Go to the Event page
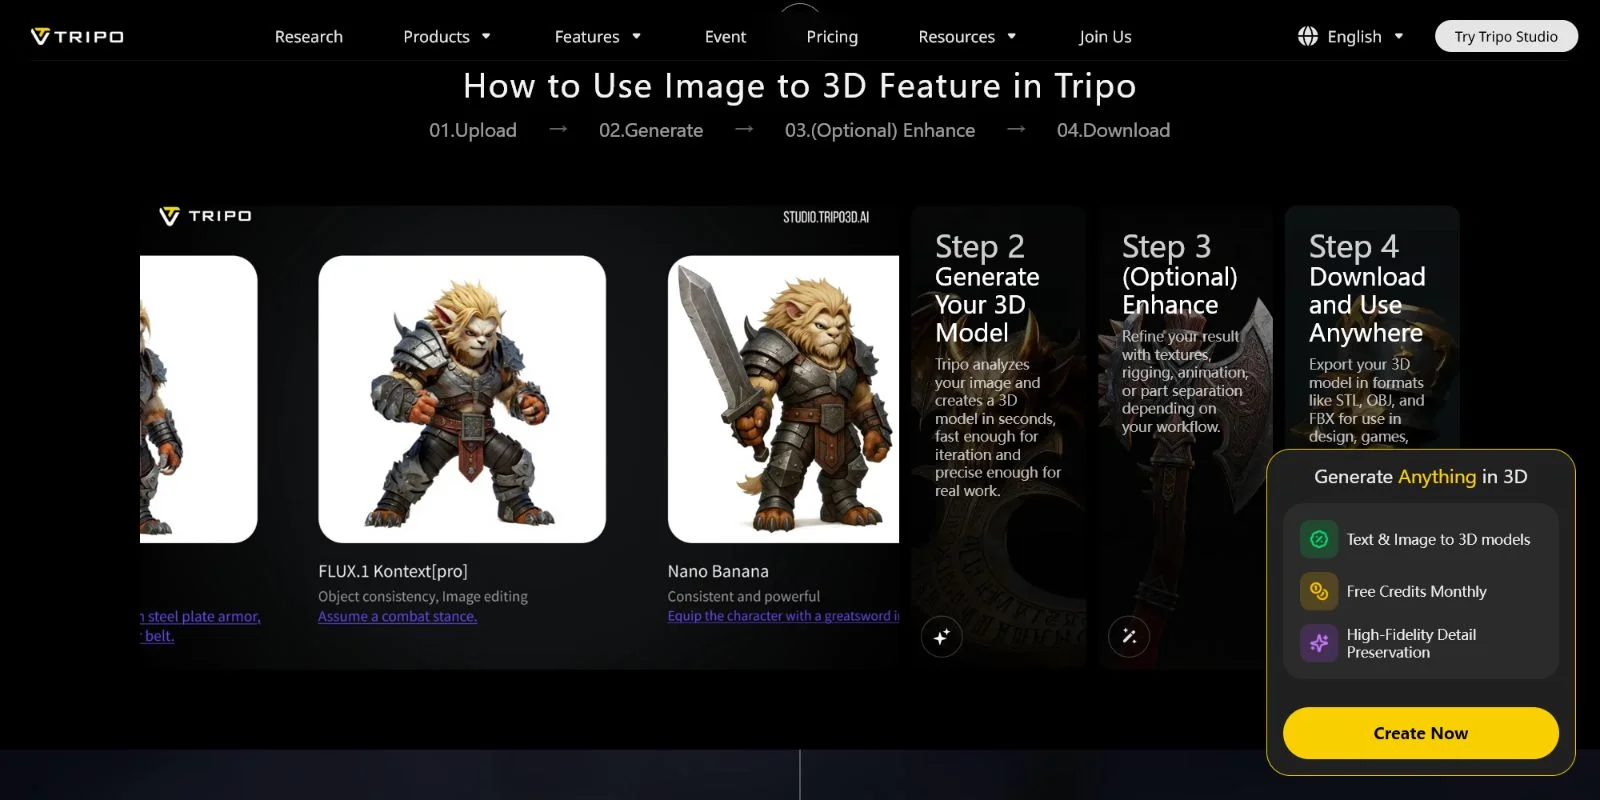 725,37
